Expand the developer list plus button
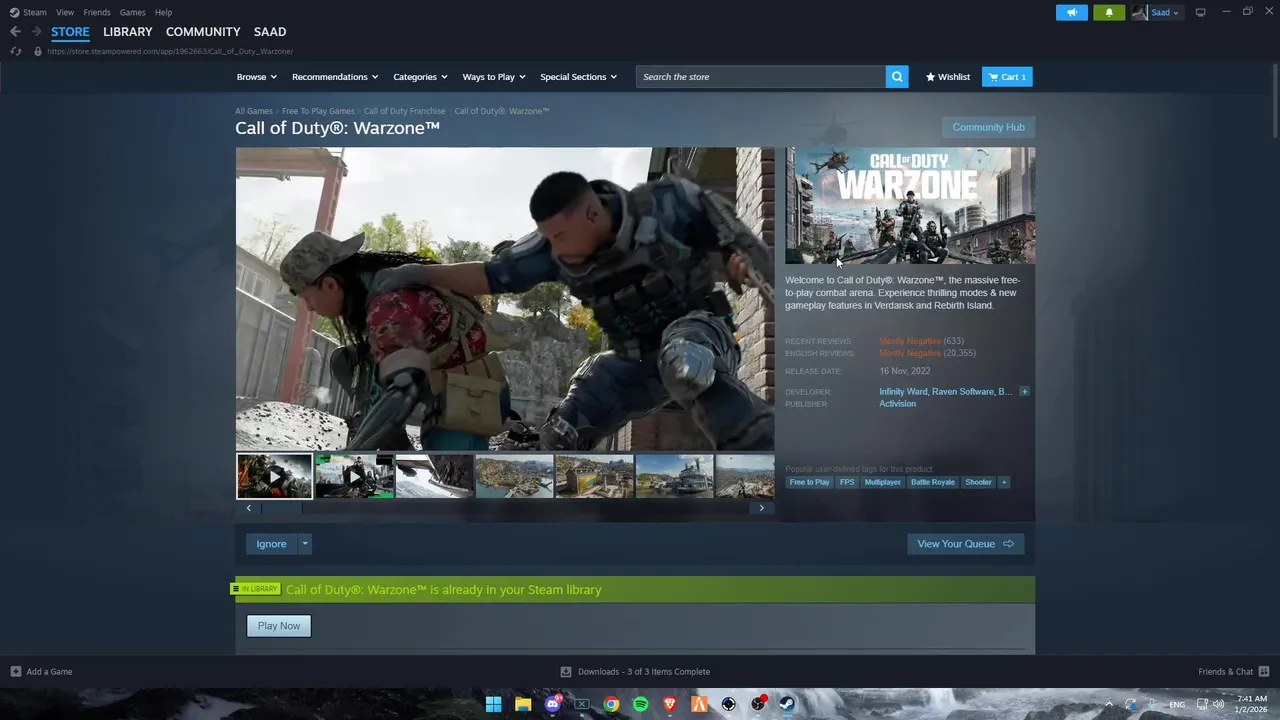Screen dimensions: 1280x720 pyautogui.click(x=1024, y=392)
